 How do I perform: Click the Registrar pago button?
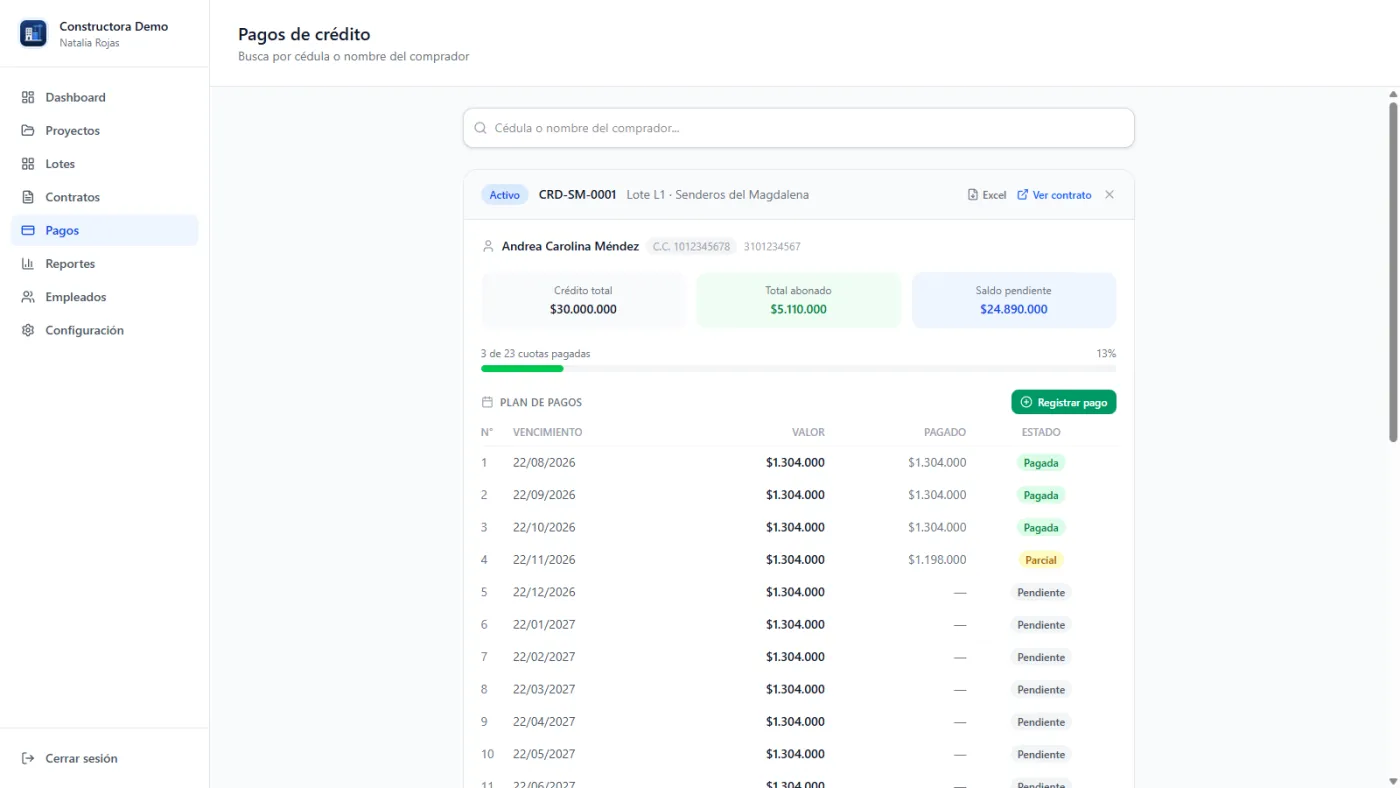1064,402
